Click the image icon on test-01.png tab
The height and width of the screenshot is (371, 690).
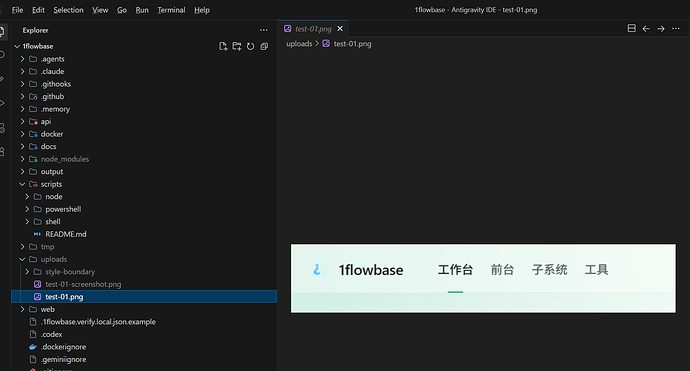coord(287,29)
